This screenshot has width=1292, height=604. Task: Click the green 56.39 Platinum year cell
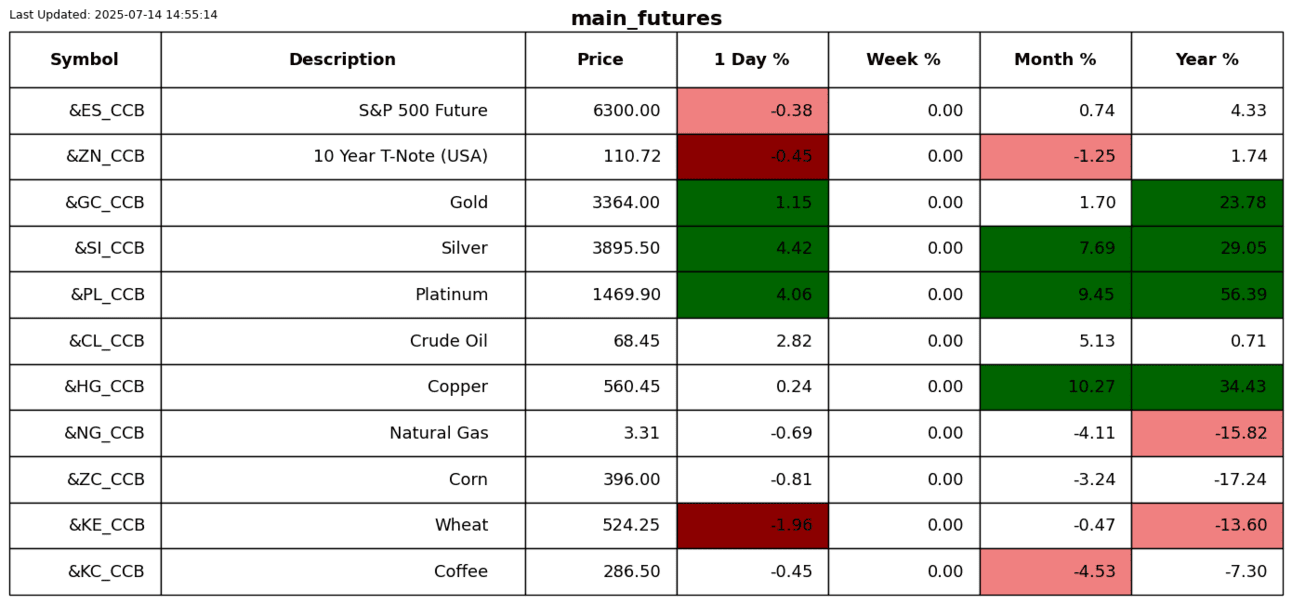tap(1206, 295)
